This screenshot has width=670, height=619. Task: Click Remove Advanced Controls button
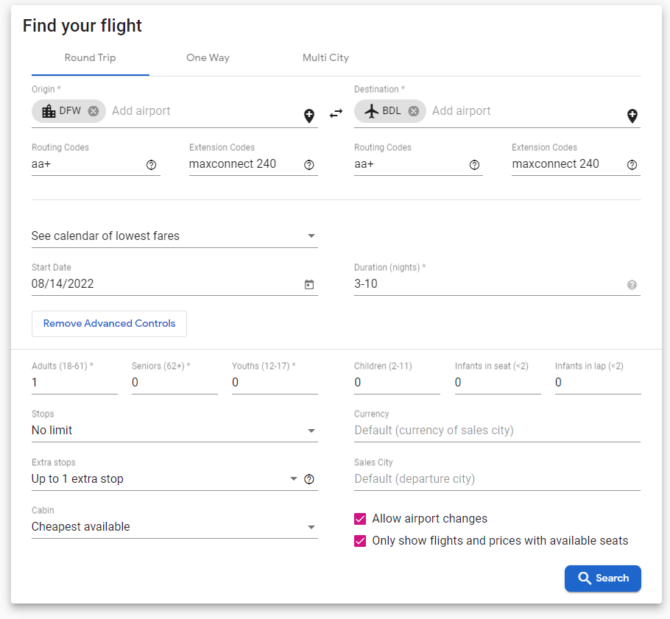[109, 323]
